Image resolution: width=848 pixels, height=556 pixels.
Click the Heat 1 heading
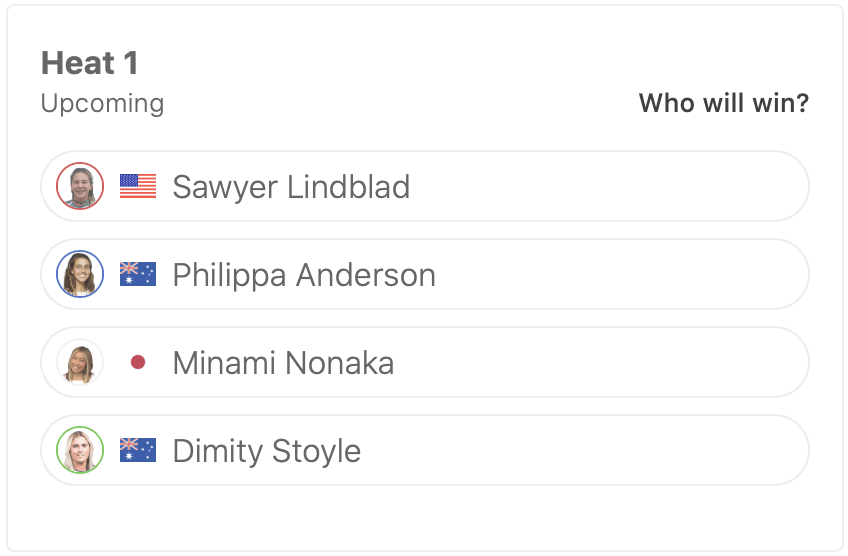tap(90, 64)
